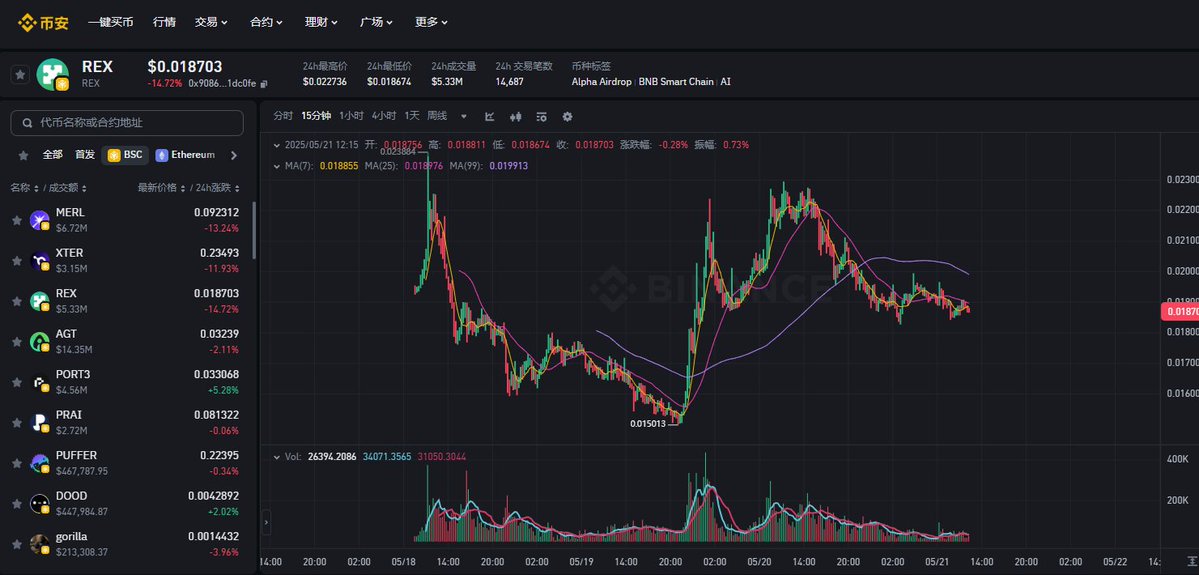Collapse the Vol indicator row chevron
The width and height of the screenshot is (1199, 575).
pyautogui.click(x=278, y=456)
